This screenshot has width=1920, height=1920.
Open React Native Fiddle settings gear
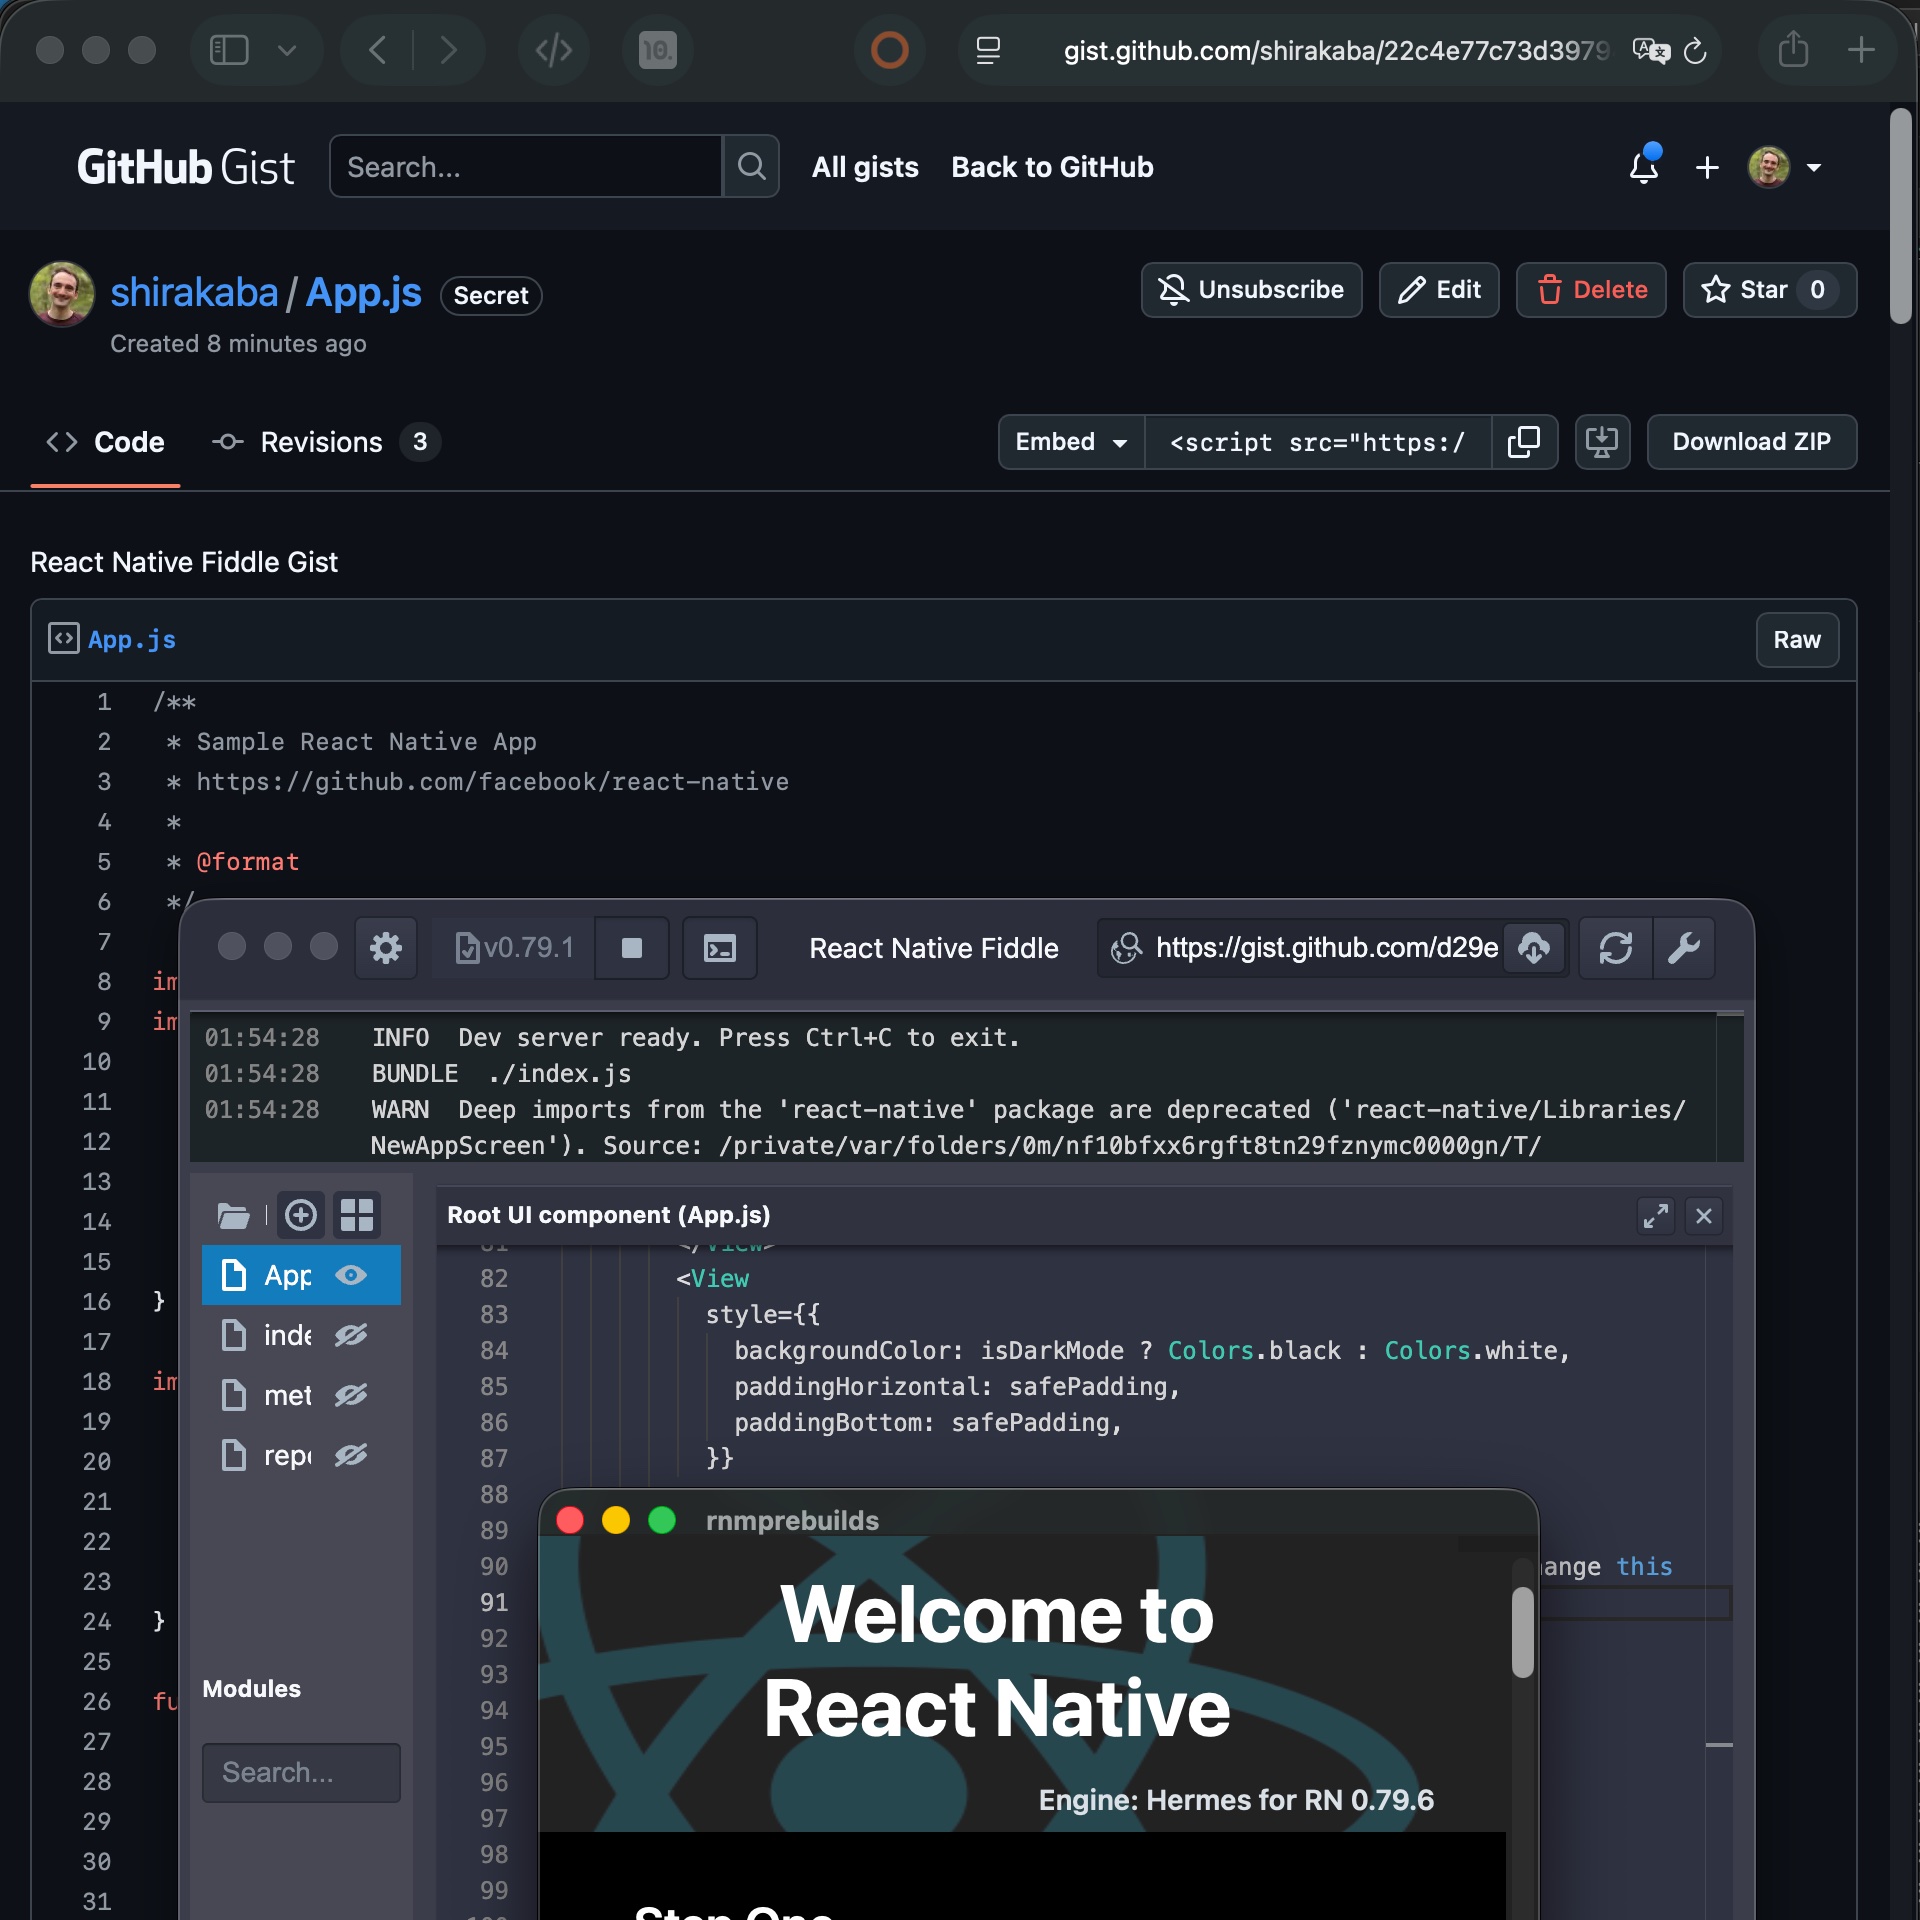pyautogui.click(x=386, y=947)
